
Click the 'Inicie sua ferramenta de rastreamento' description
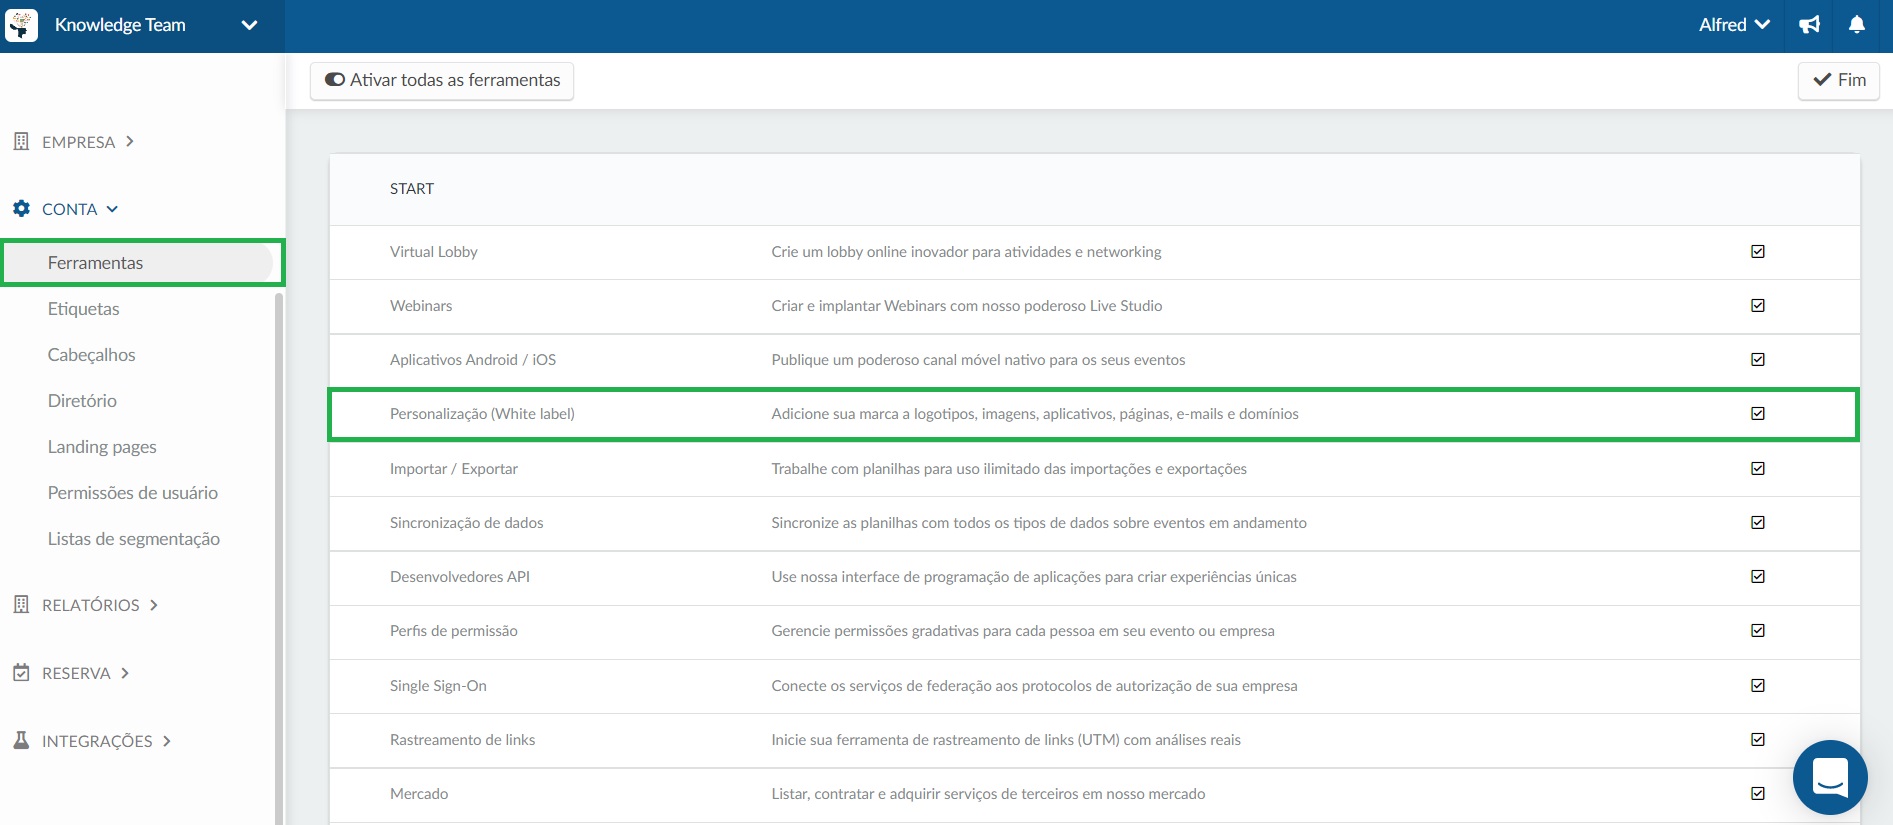coord(1006,740)
